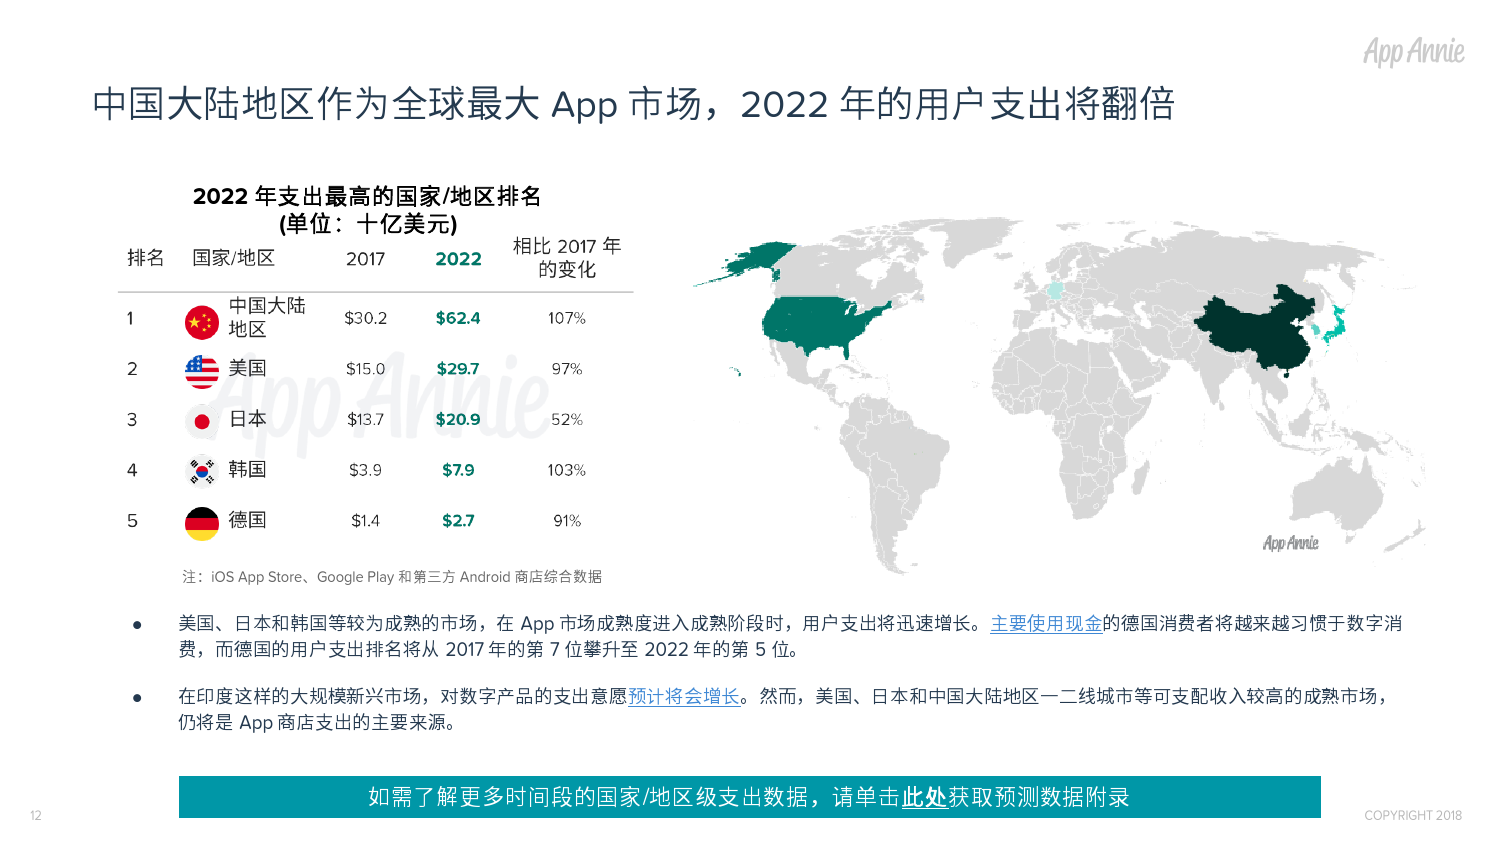This screenshot has height=844, width=1500.
Task: Click the 52% change value
Action: pyautogui.click(x=567, y=420)
